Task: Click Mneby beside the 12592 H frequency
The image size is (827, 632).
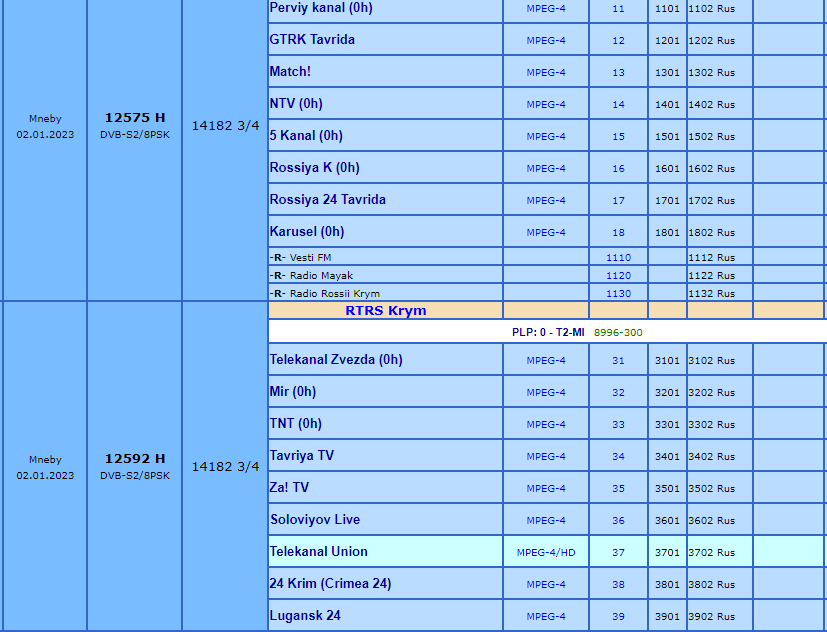Action: pyautogui.click(x=45, y=459)
